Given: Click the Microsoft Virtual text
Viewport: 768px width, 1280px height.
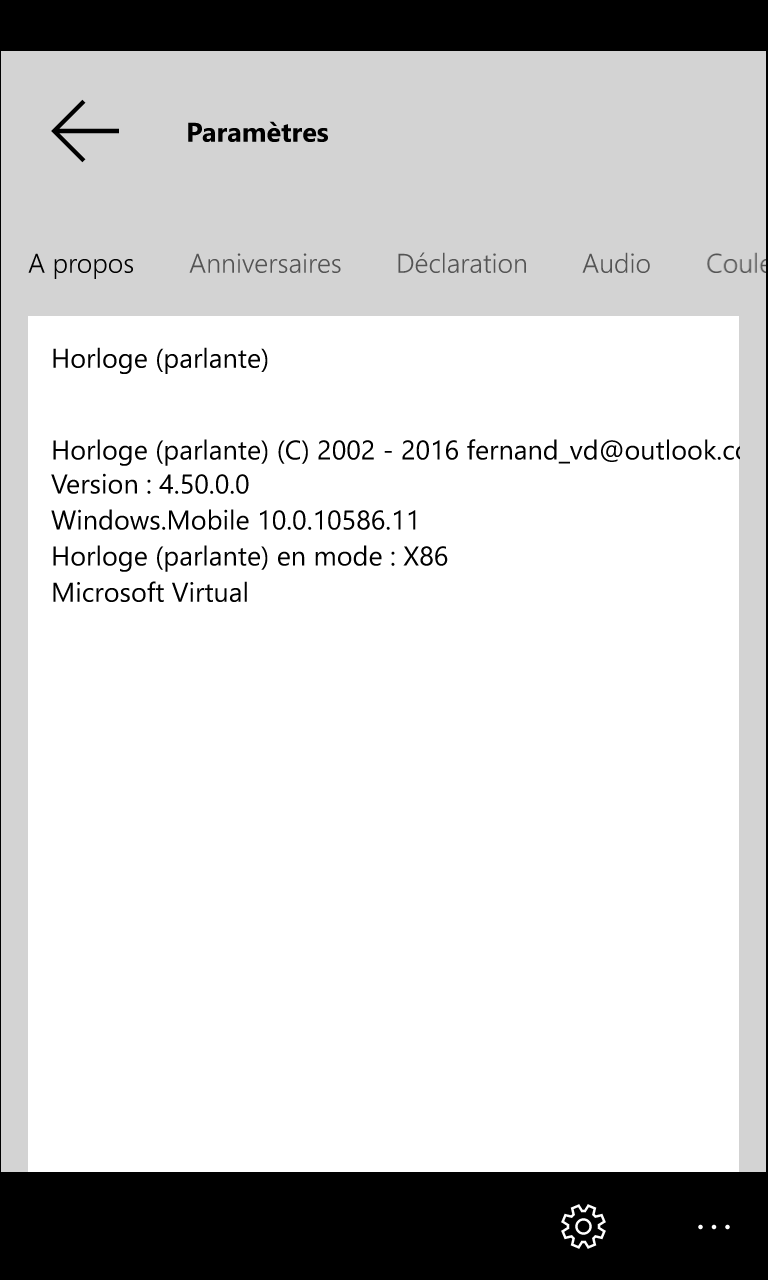Looking at the screenshot, I should pyautogui.click(x=150, y=593).
